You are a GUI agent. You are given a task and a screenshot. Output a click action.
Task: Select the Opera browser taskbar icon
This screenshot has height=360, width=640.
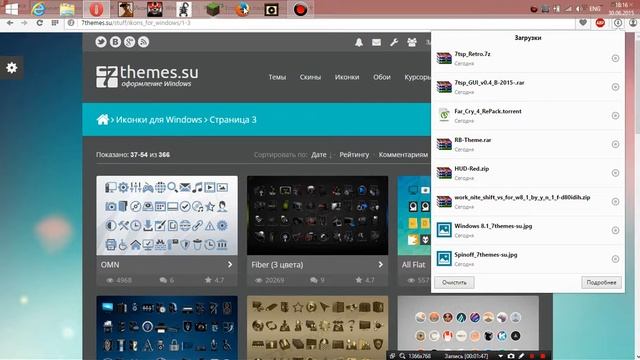(96, 9)
